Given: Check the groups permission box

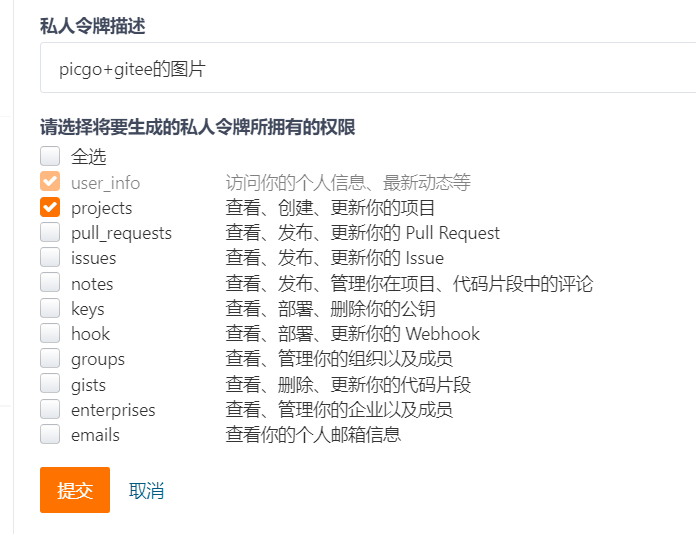Looking at the screenshot, I should point(50,359).
